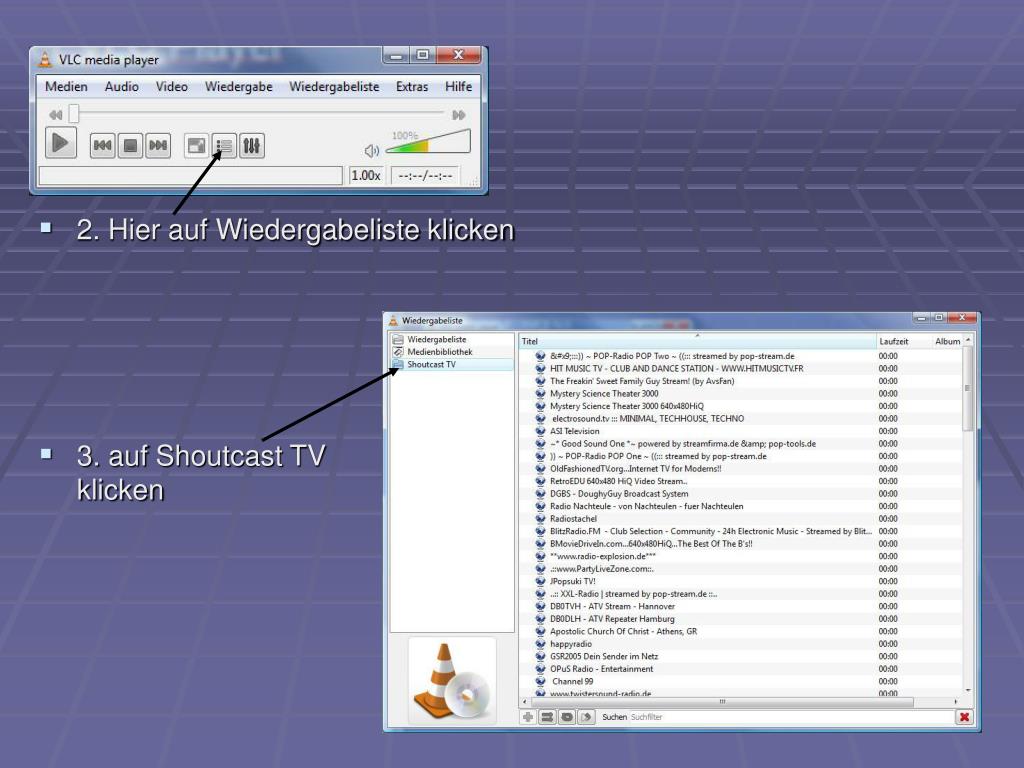Click the faster playback arrows icon

459,115
